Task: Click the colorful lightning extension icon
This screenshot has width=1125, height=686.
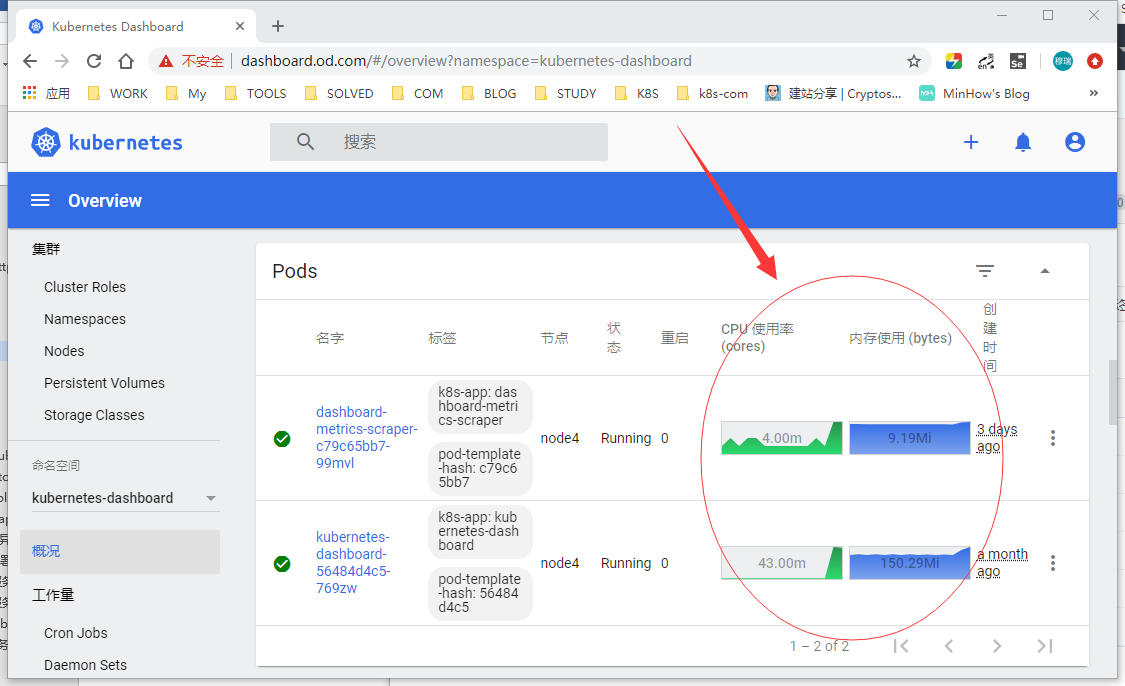Action: (x=954, y=61)
